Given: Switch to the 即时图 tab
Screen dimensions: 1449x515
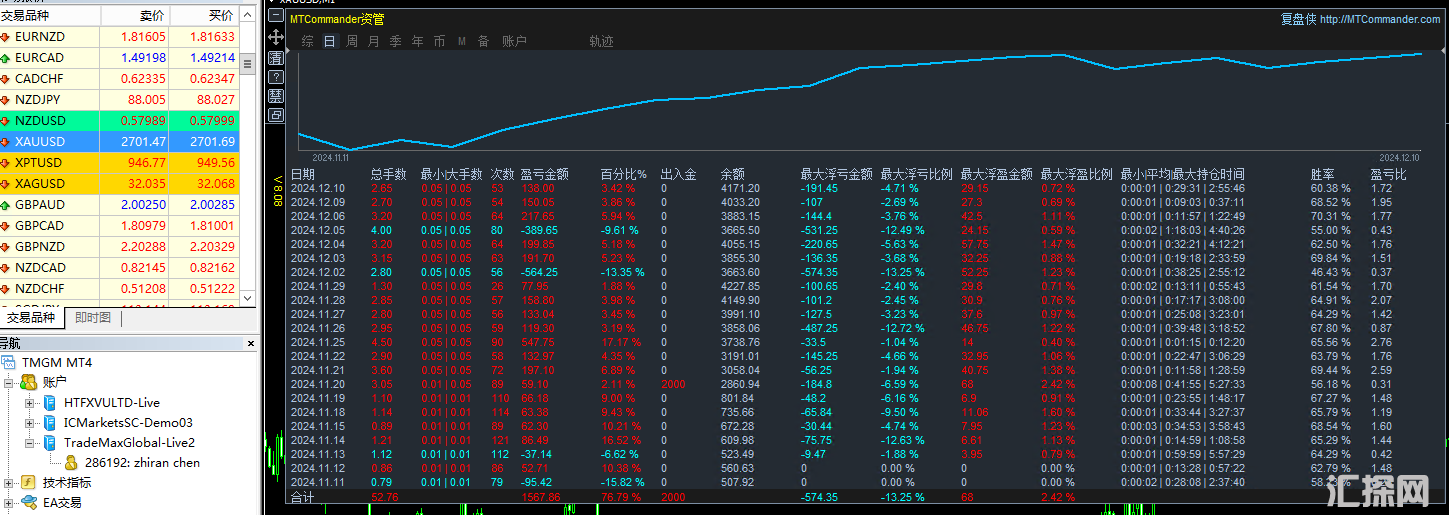Looking at the screenshot, I should 93,318.
